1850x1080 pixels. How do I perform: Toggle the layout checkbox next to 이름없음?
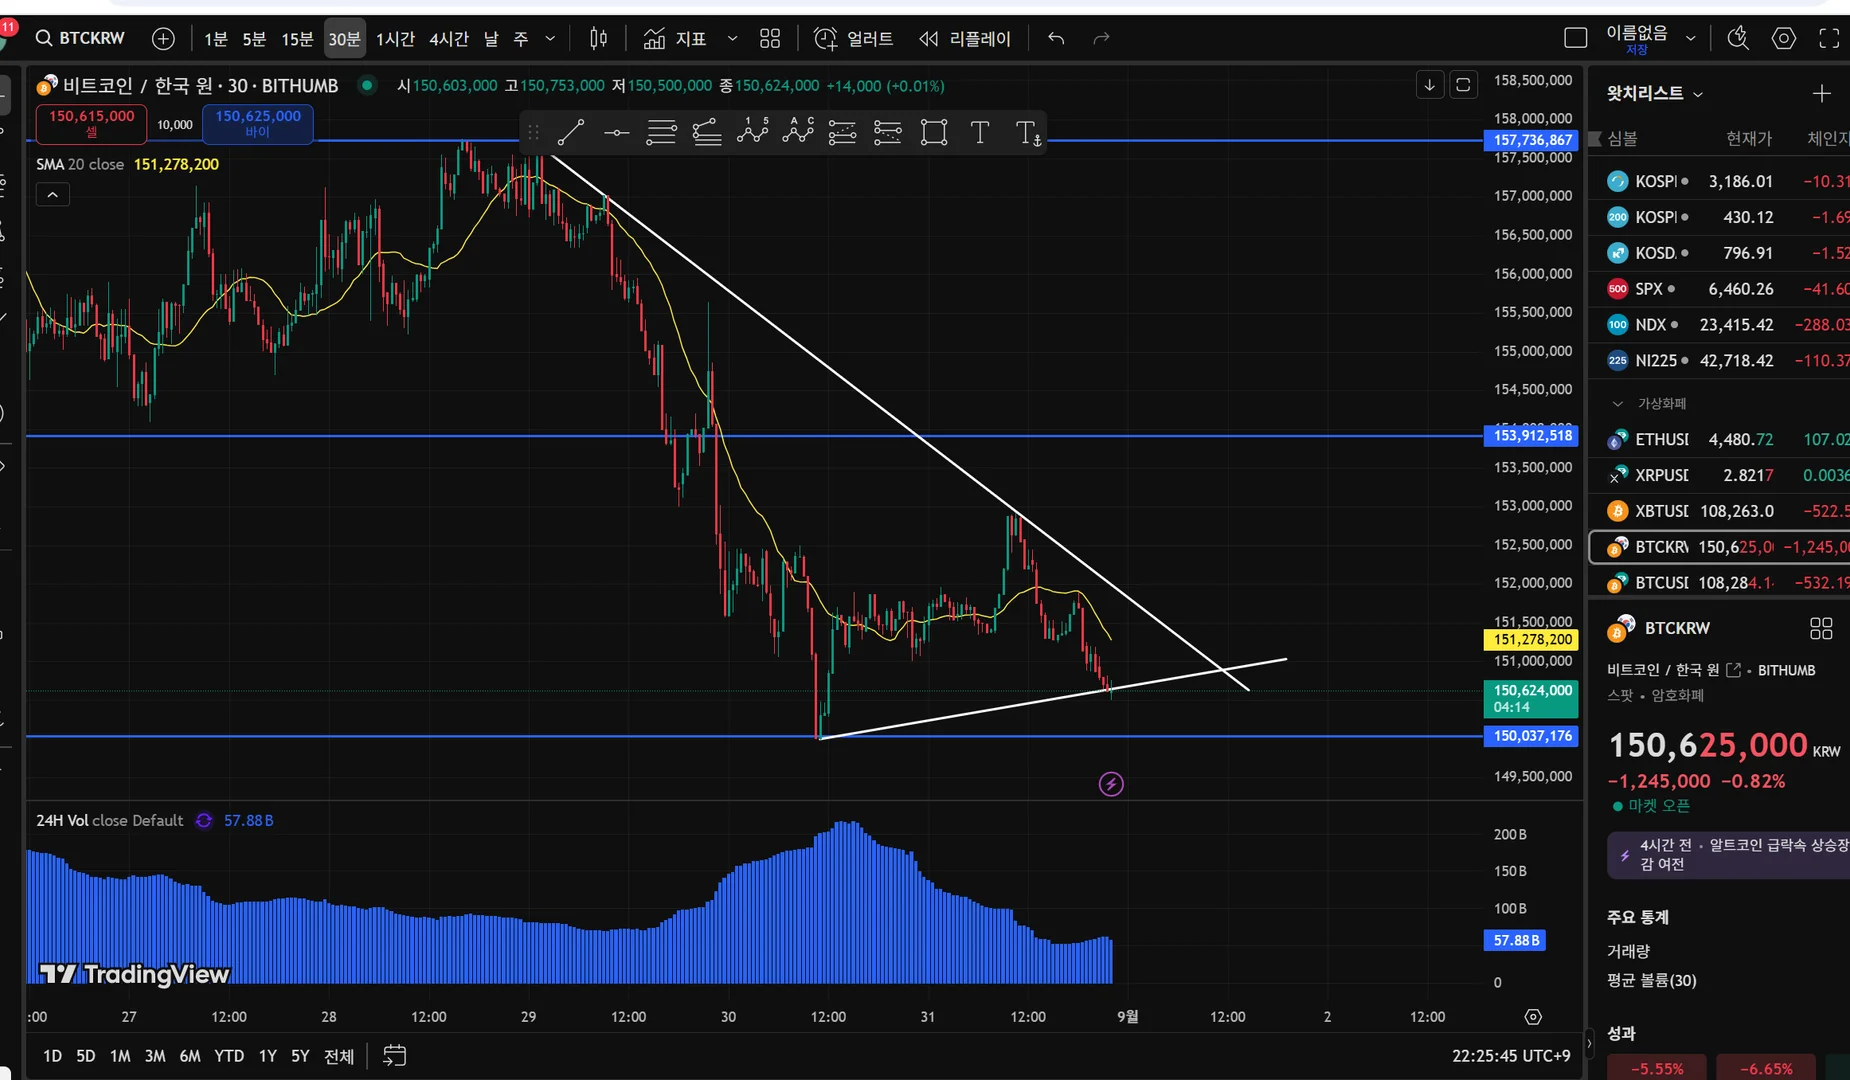point(1576,38)
